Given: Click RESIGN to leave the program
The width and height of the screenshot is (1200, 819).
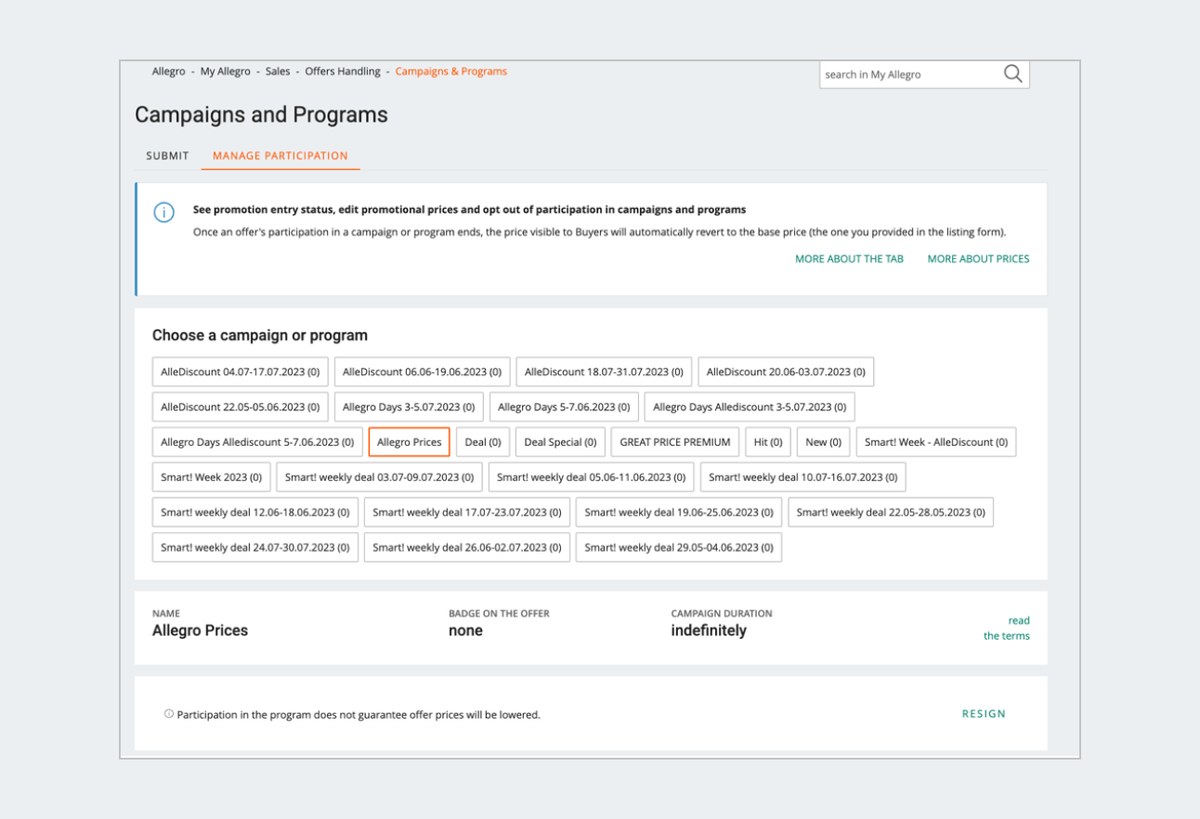Looking at the screenshot, I should coord(984,714).
